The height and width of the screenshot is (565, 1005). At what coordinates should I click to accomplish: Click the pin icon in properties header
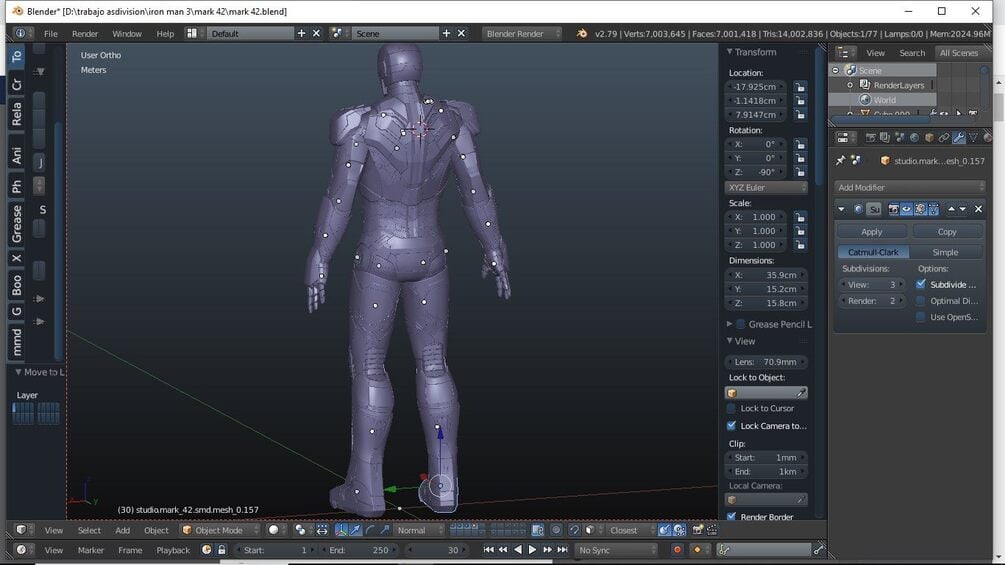(841, 161)
